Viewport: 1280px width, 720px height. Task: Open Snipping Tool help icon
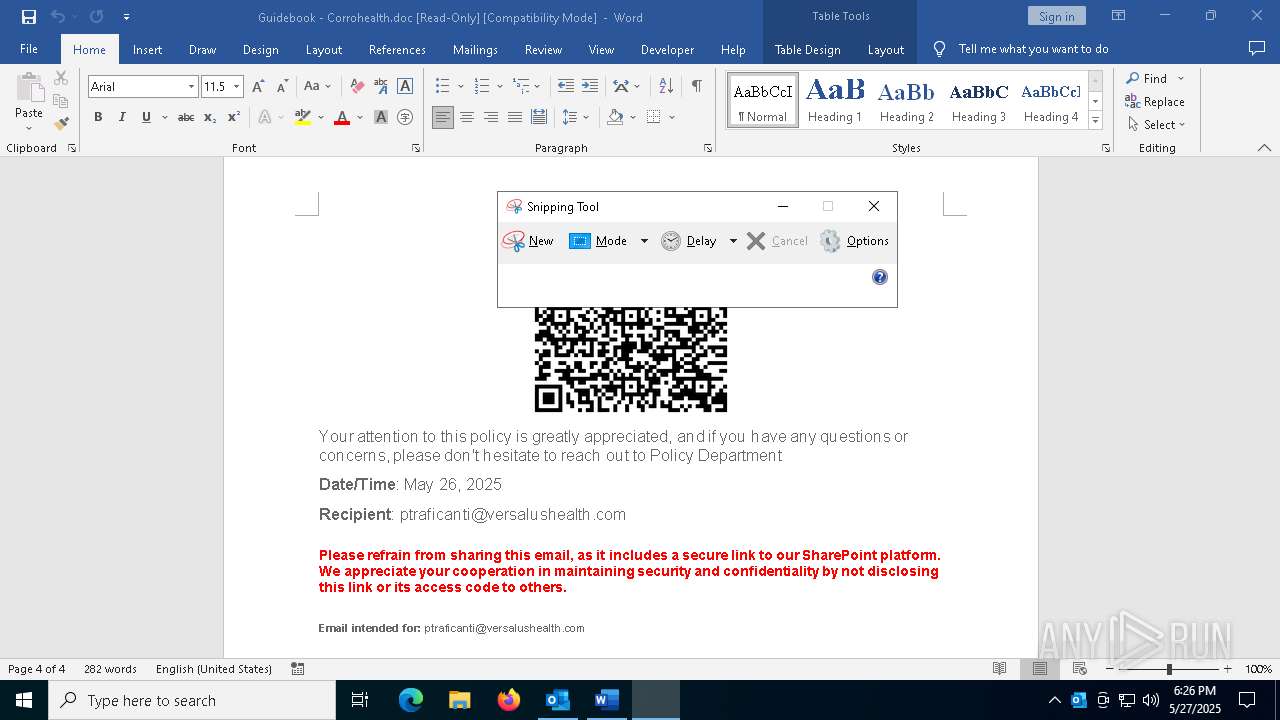pyautogui.click(x=880, y=277)
